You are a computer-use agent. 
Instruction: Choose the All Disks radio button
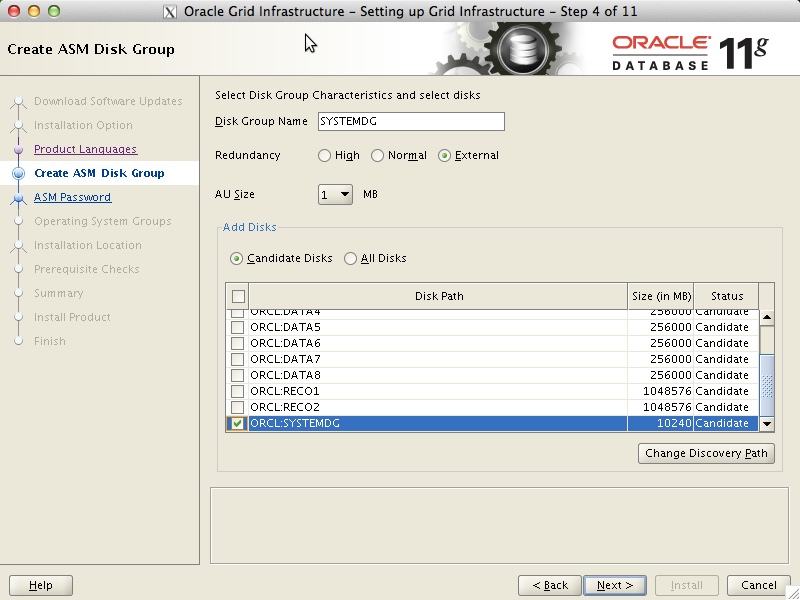pos(350,258)
